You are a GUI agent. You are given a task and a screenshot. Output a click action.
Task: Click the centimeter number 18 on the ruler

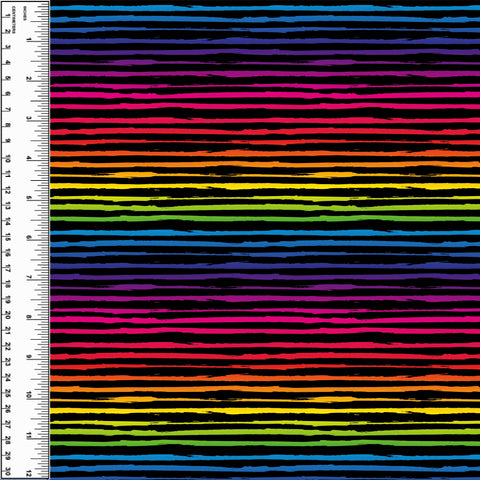7,284
